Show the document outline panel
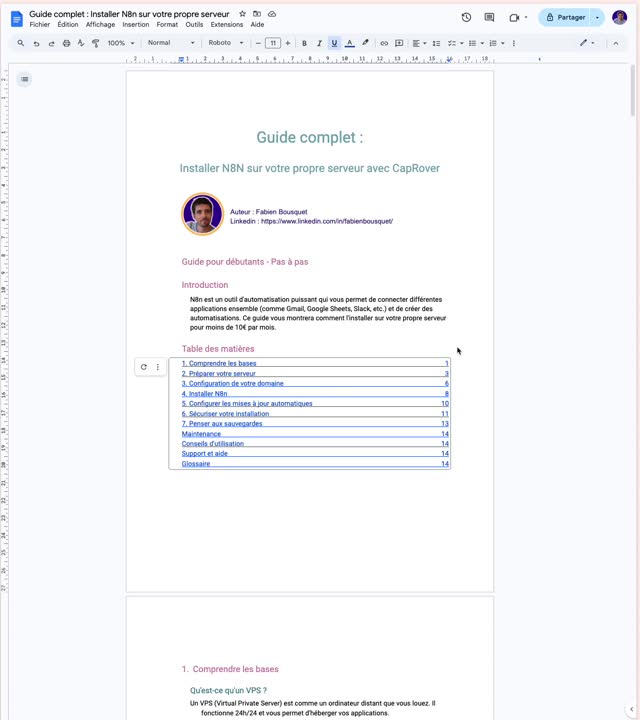The image size is (640, 720). click(24, 79)
